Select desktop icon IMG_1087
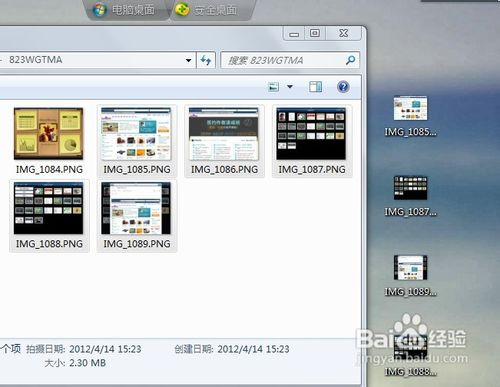The height and width of the screenshot is (387, 500). coord(410,196)
